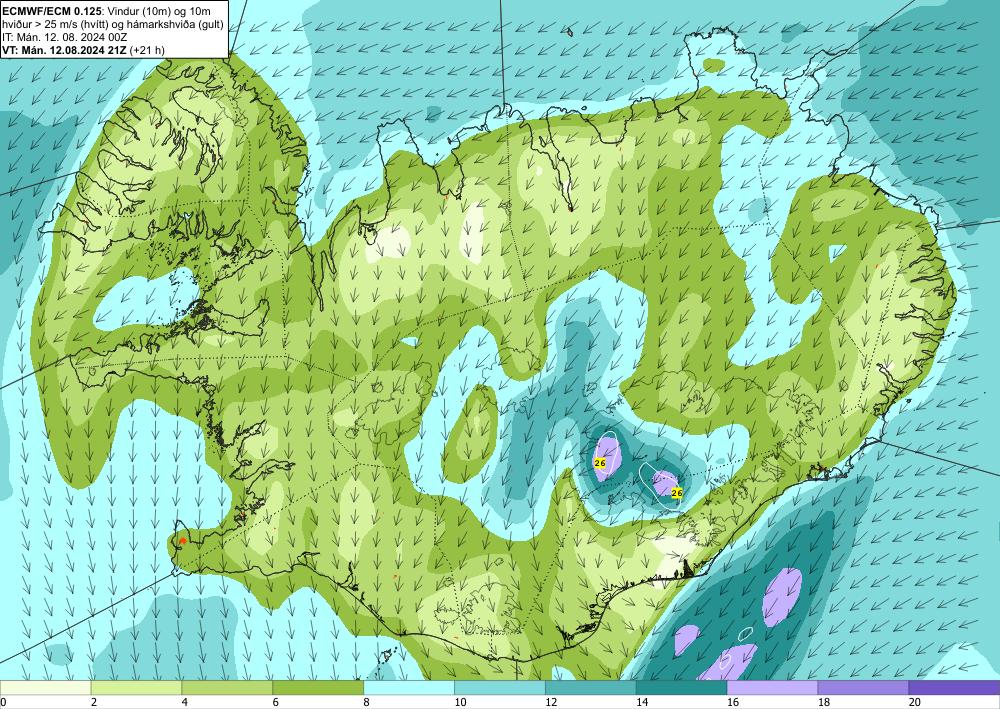Click the darkest purple swatch above 20
The width and height of the screenshot is (1000, 709).
coord(954,688)
